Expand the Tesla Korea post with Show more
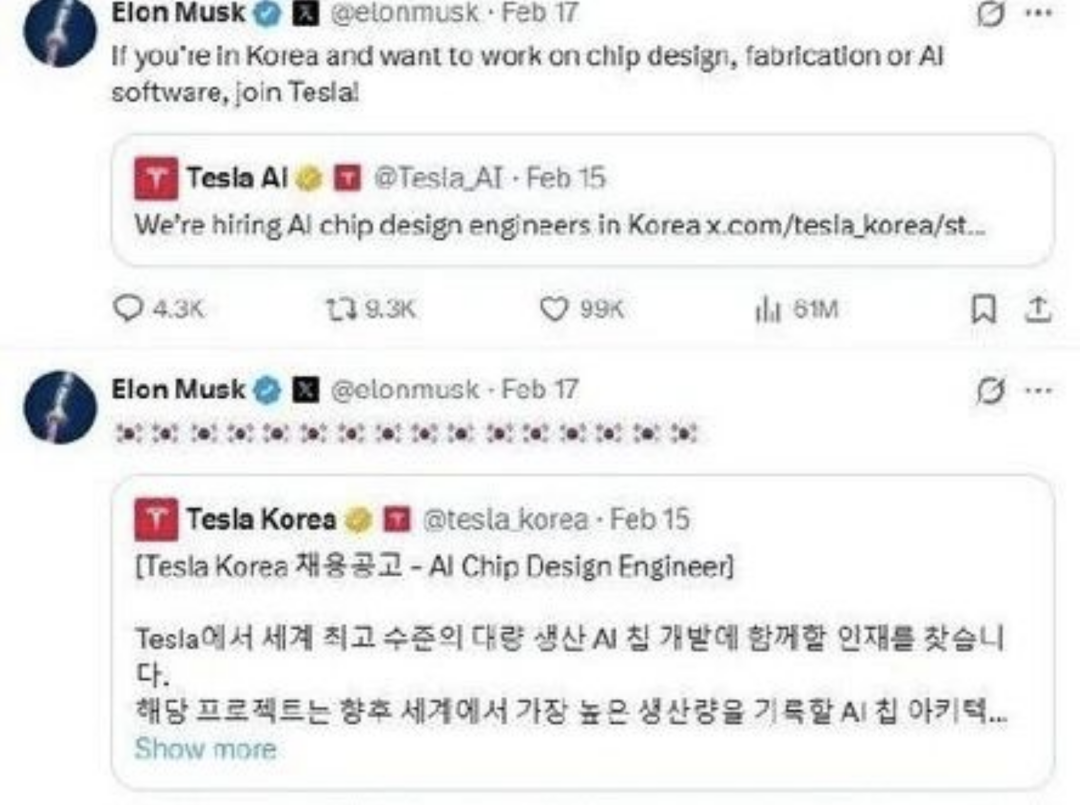The image size is (1080, 805). pos(205,748)
